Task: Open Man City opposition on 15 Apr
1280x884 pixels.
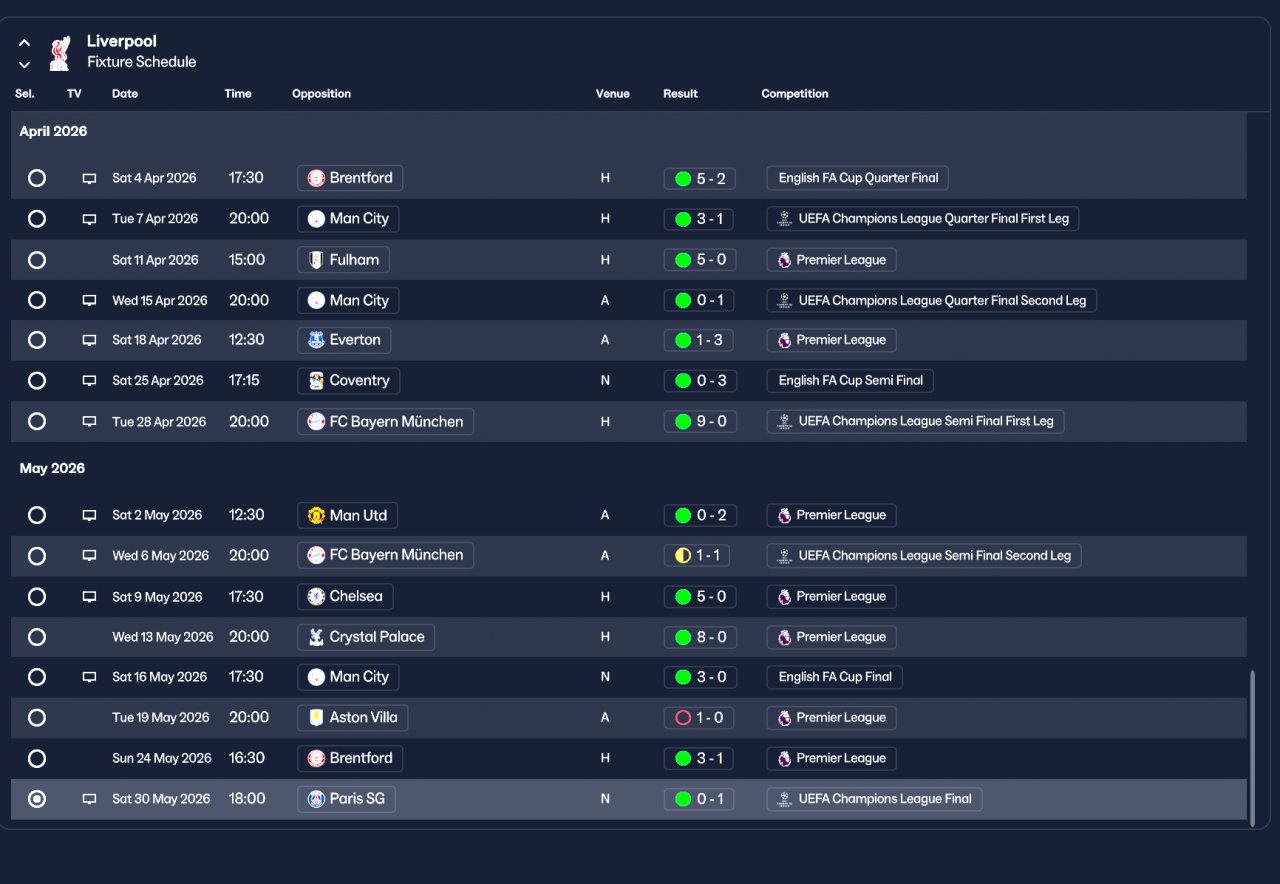Action: 348,300
